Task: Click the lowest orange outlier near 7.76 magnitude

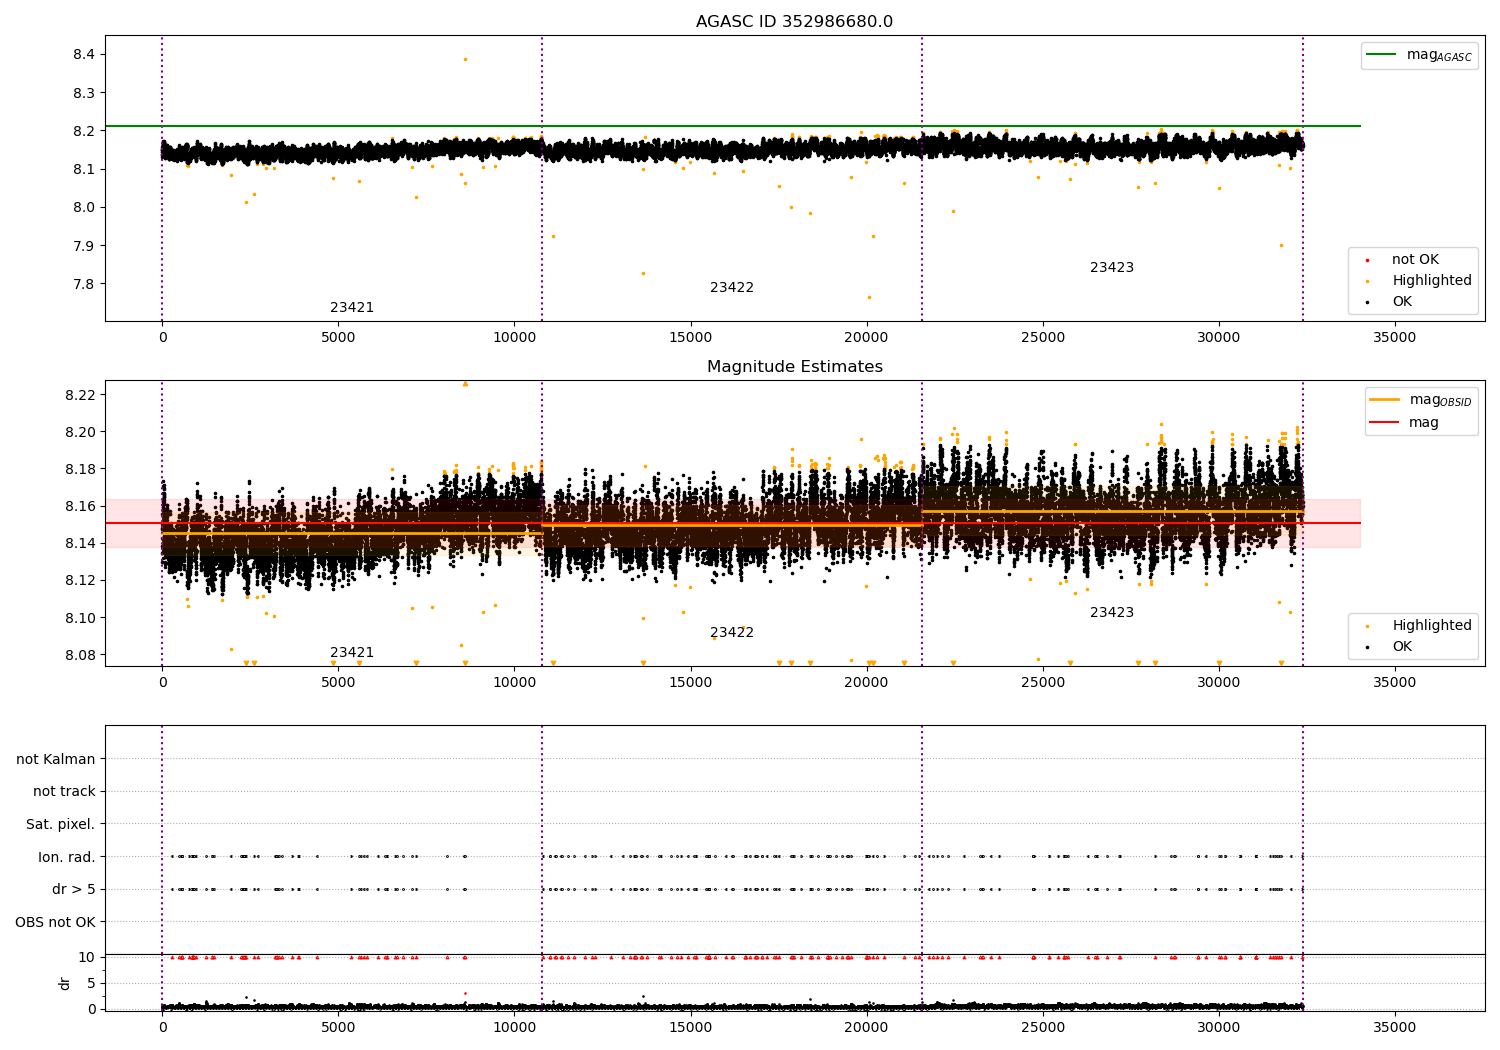Action: point(869,297)
